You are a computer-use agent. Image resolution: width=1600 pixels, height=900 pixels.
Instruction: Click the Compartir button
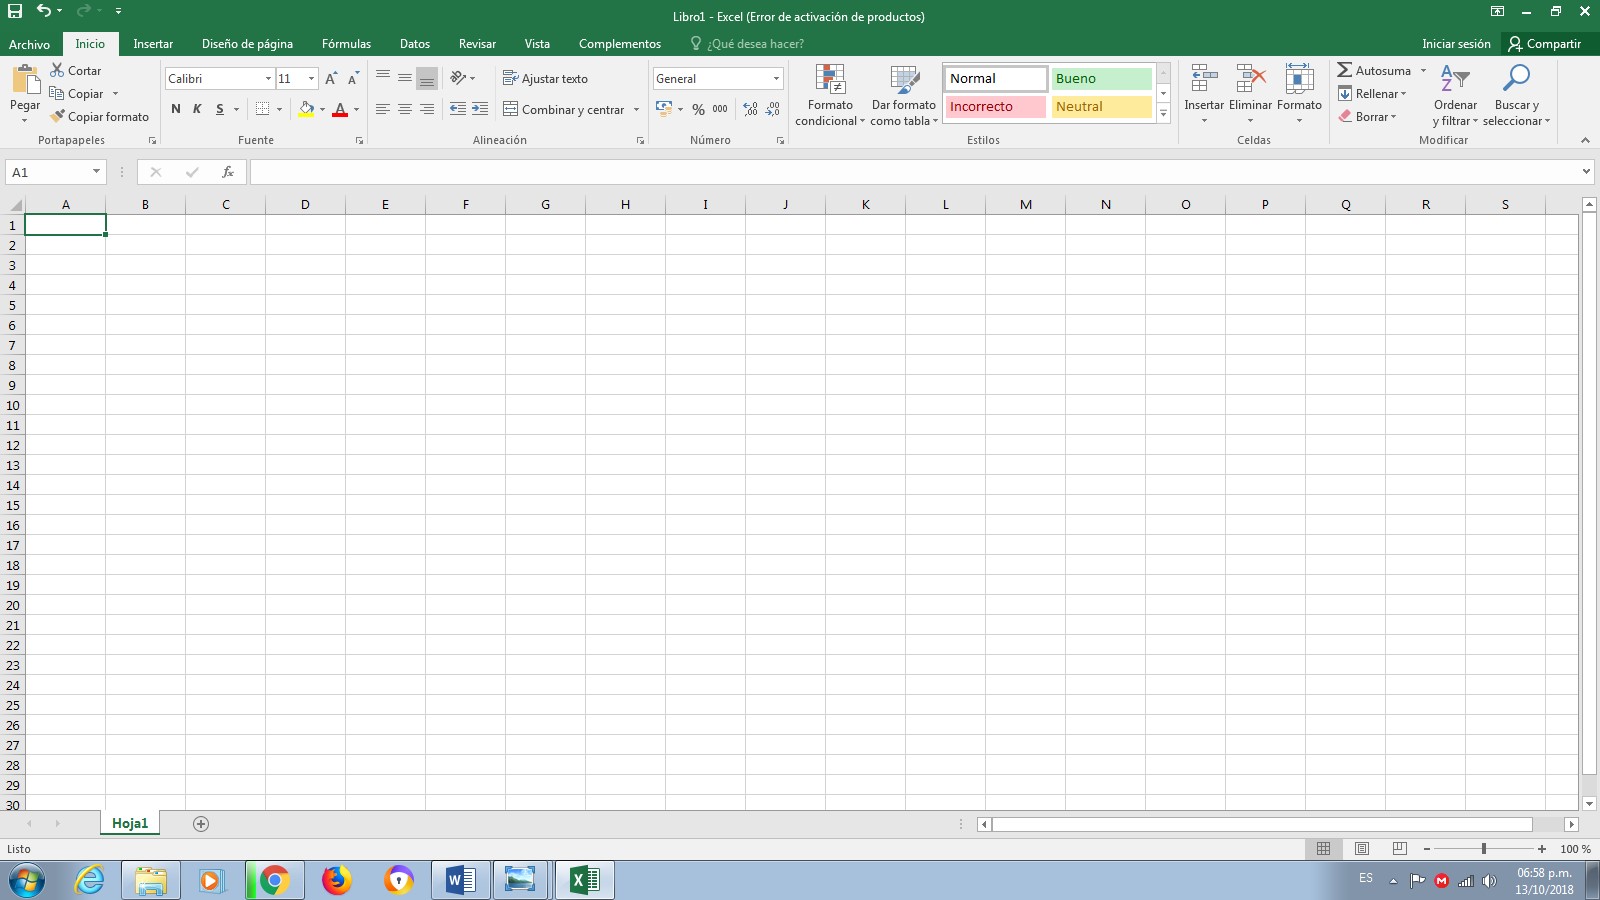1545,44
